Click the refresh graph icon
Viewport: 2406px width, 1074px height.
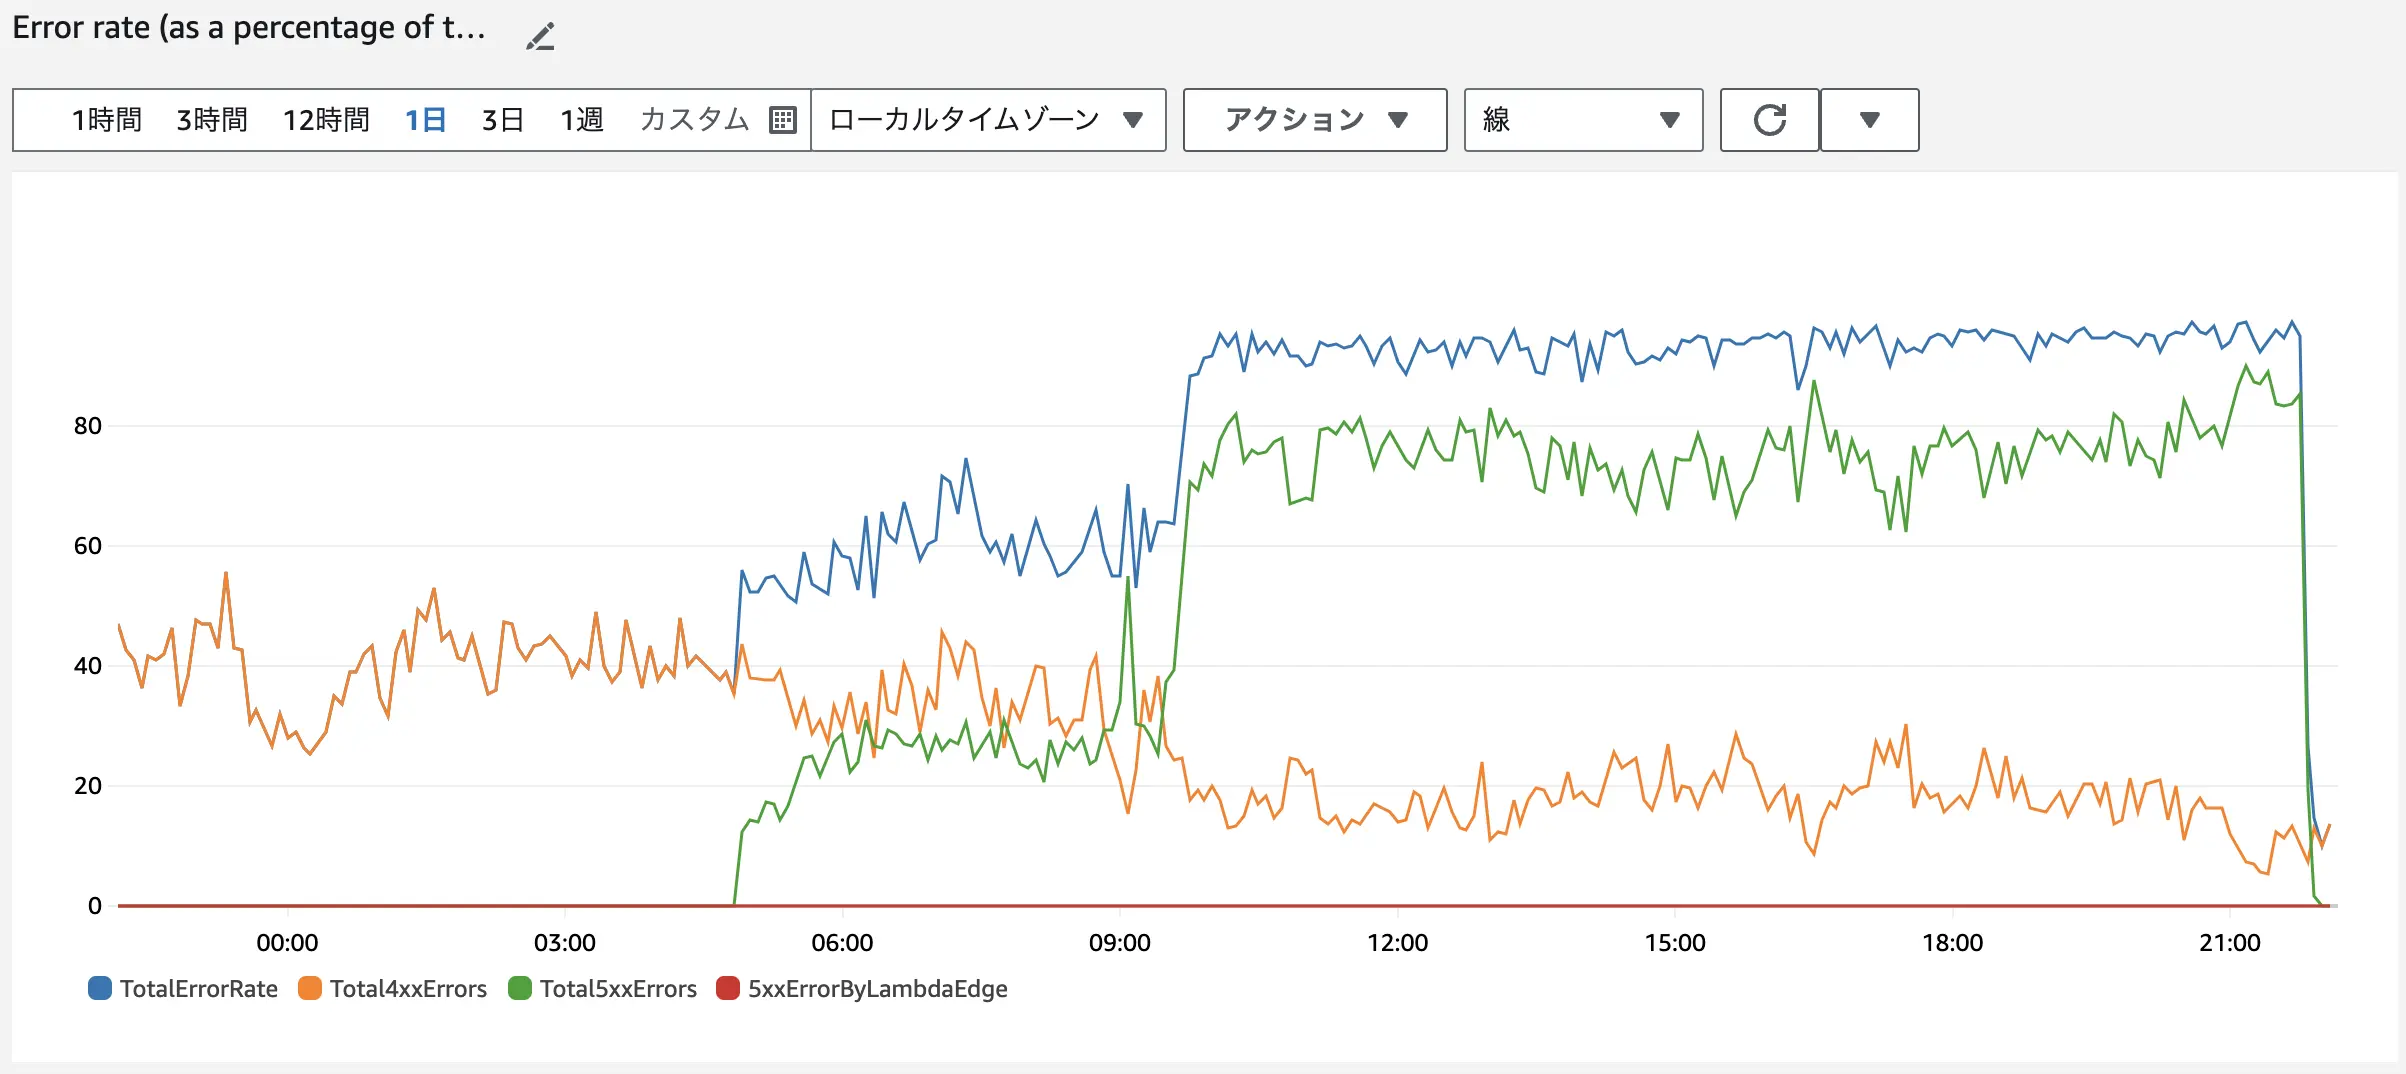pyautogui.click(x=1769, y=120)
